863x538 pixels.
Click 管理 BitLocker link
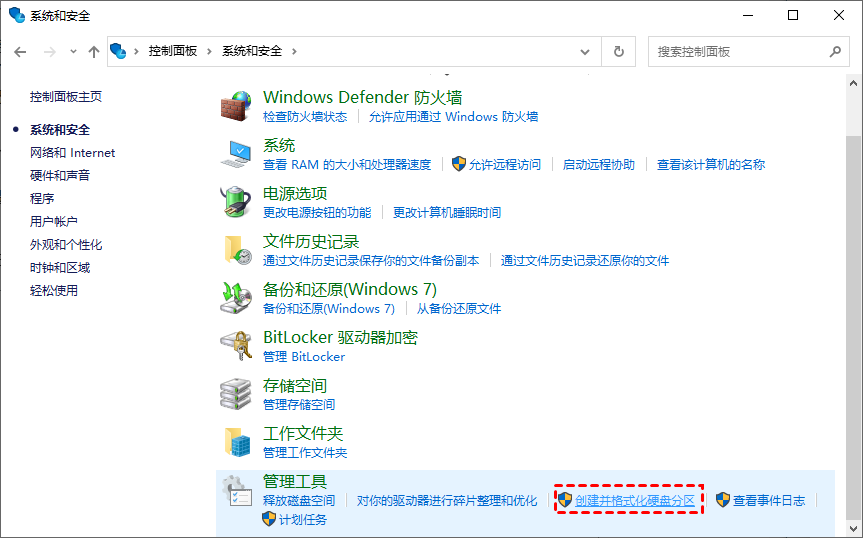304,356
